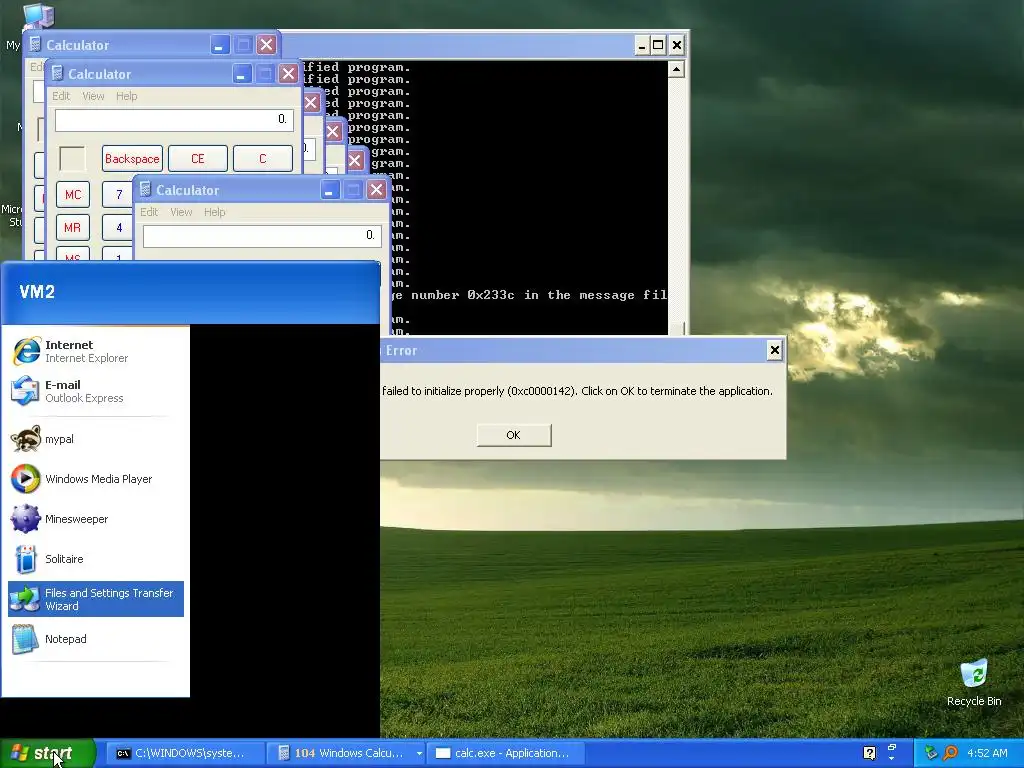Maximize the command prompt window
Image resolution: width=1024 pixels, height=768 pixels.
point(658,45)
